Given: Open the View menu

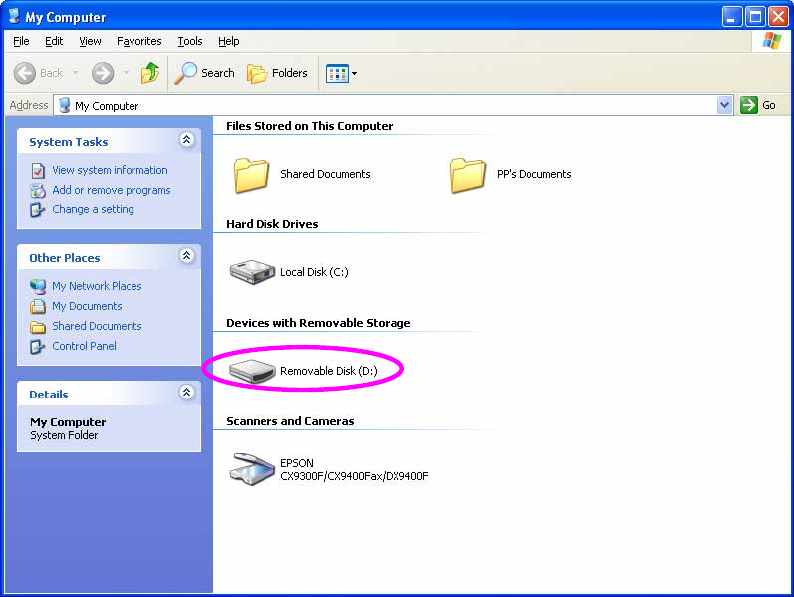Looking at the screenshot, I should click(x=90, y=41).
